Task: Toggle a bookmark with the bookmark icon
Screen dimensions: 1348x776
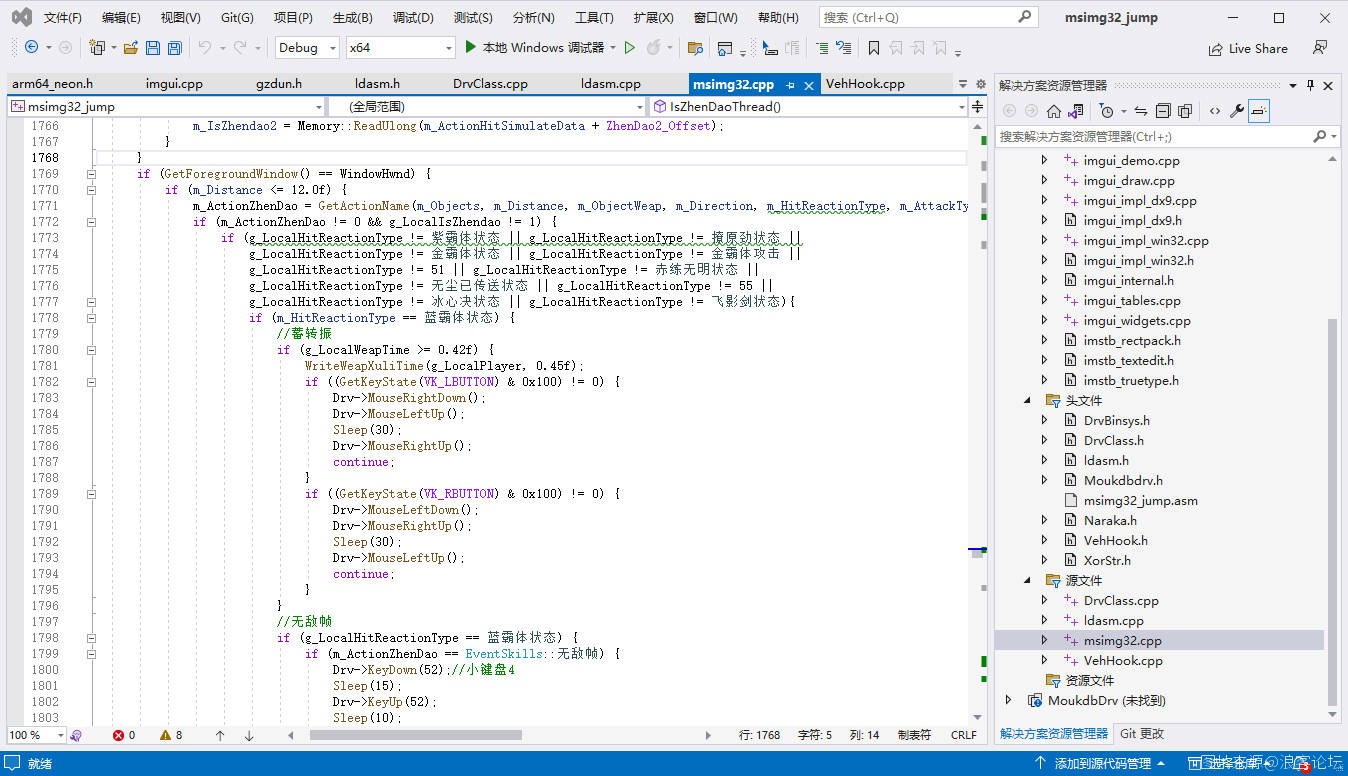Action: pos(873,48)
